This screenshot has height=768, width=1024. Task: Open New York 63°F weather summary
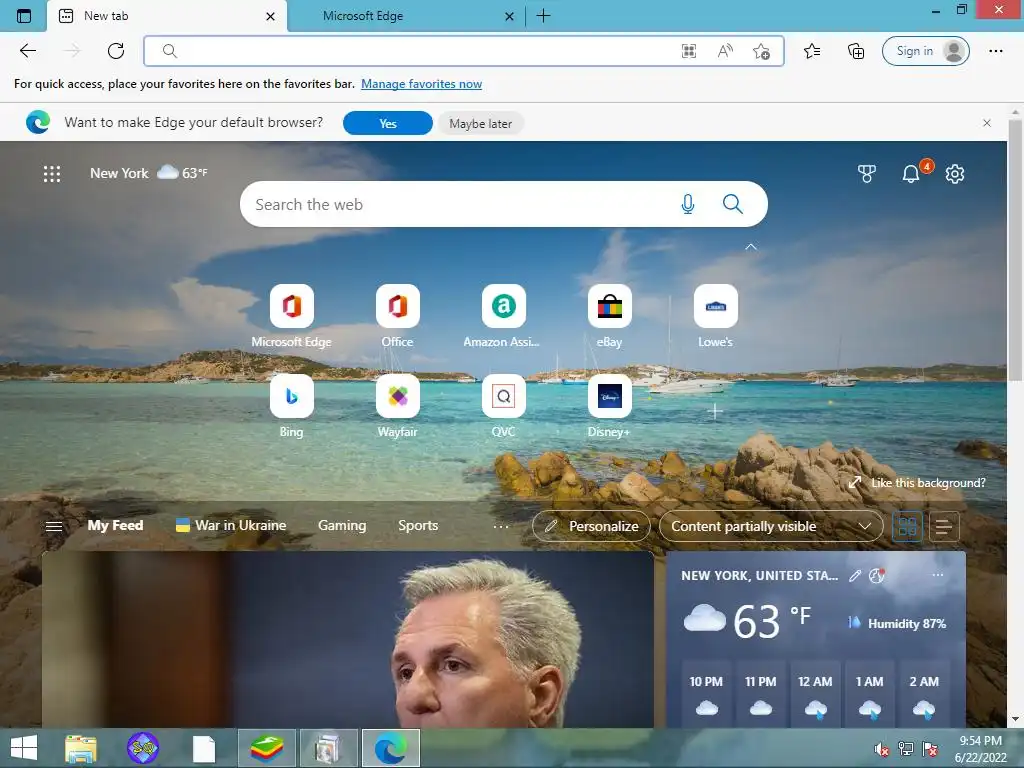[149, 173]
